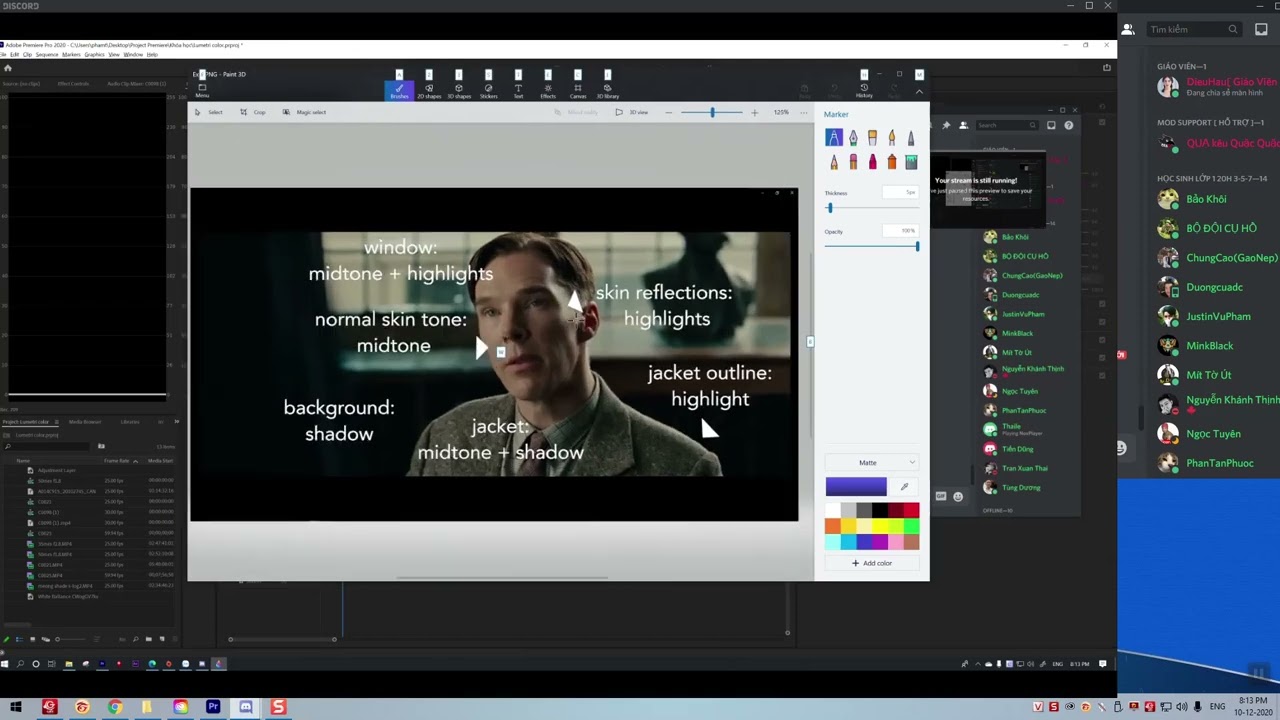Select the Crayon brush
The image size is (1280, 720).
click(x=872, y=162)
